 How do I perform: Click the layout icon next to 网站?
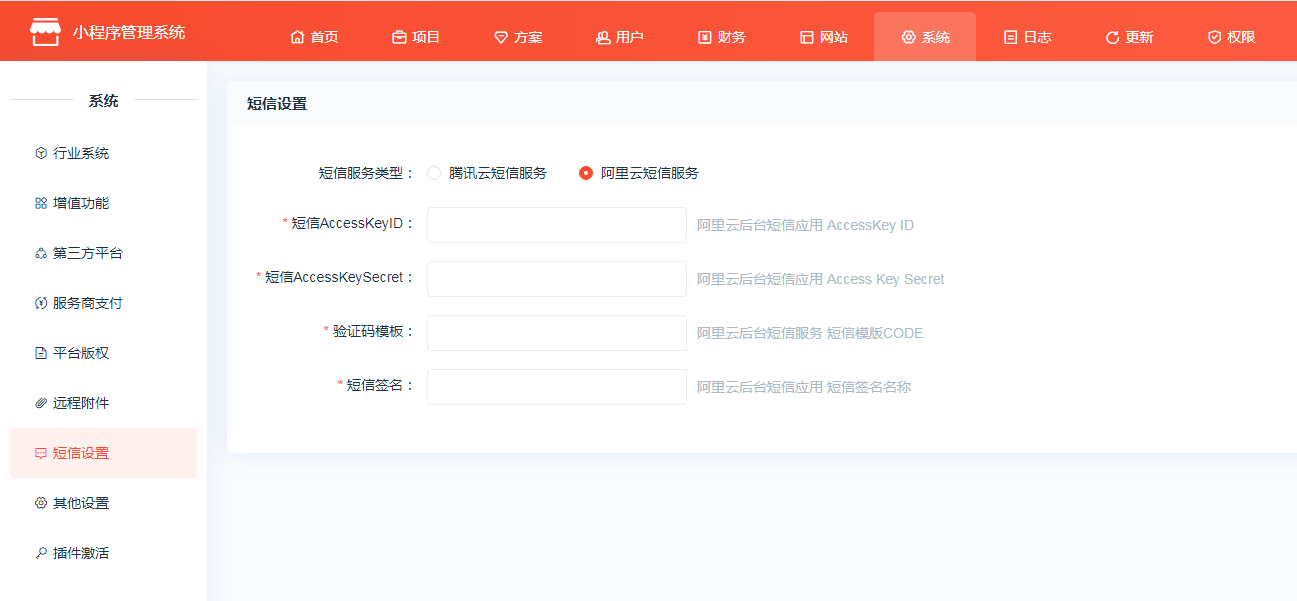[x=807, y=37]
